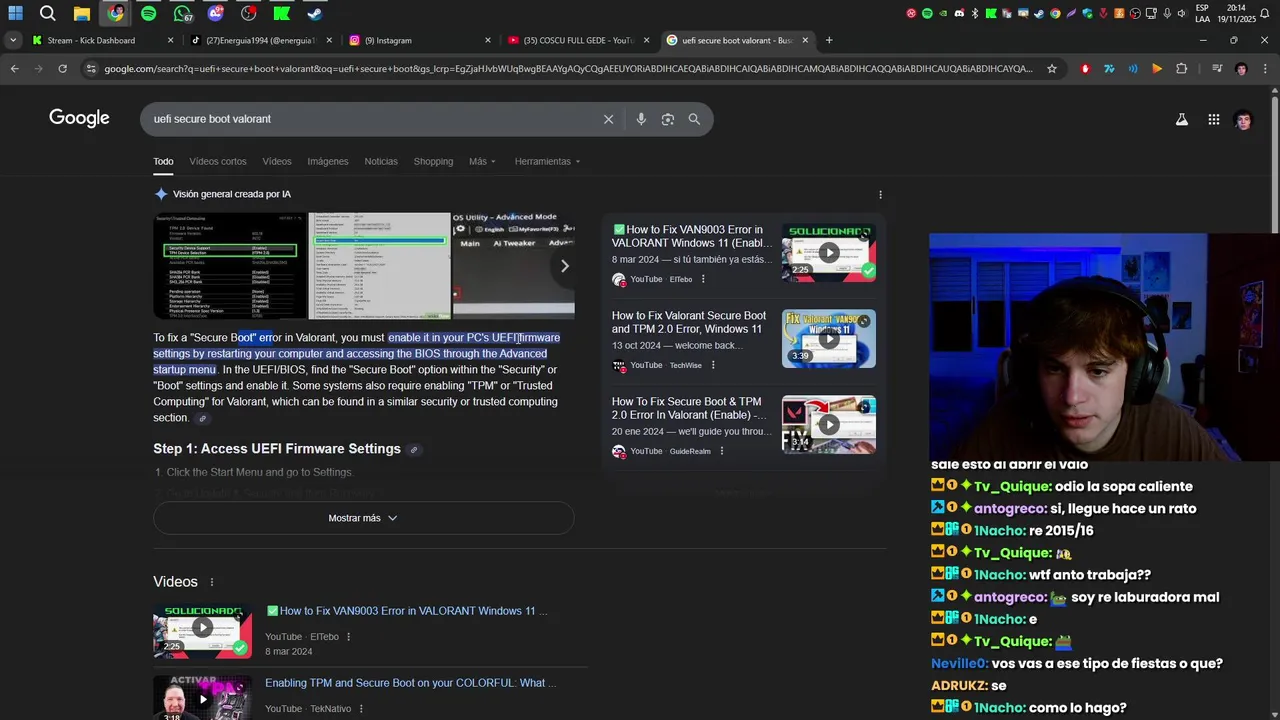The width and height of the screenshot is (1280, 720).
Task: Bookmark this page with the star icon
Action: (x=1052, y=68)
